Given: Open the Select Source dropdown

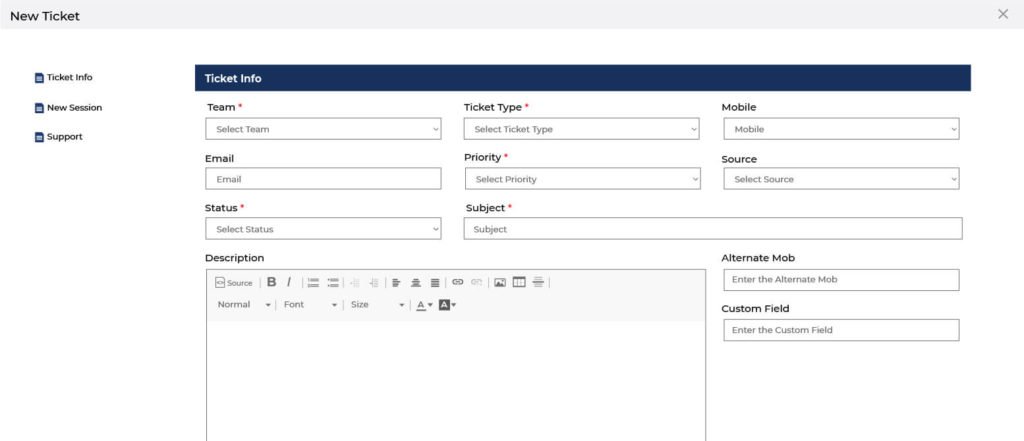Looking at the screenshot, I should [x=841, y=179].
